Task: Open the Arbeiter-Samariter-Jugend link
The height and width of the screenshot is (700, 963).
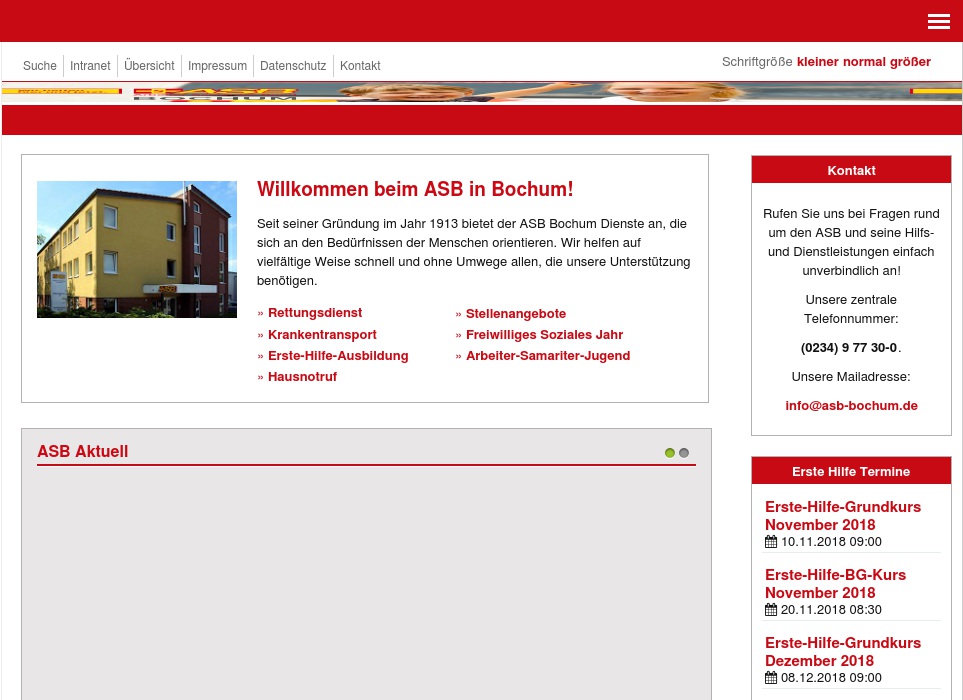Action: (x=548, y=356)
